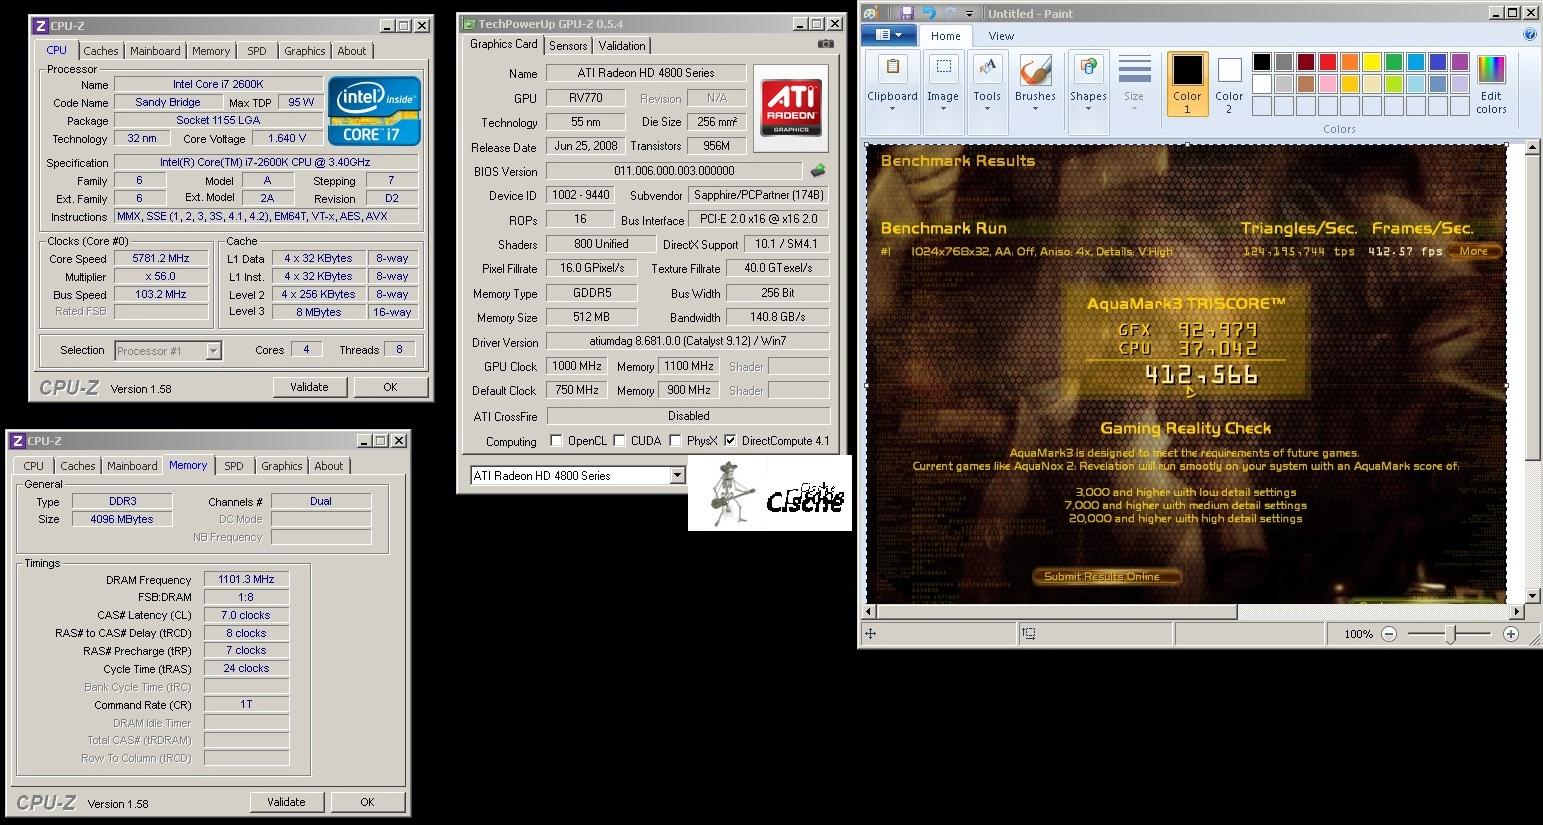Expand the Image dropdown arrow in Paint
This screenshot has height=825, width=1543.
click(942, 108)
